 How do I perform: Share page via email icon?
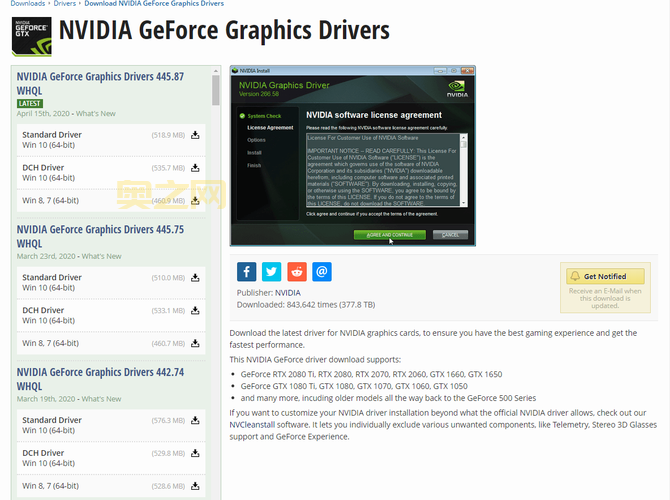click(x=321, y=271)
